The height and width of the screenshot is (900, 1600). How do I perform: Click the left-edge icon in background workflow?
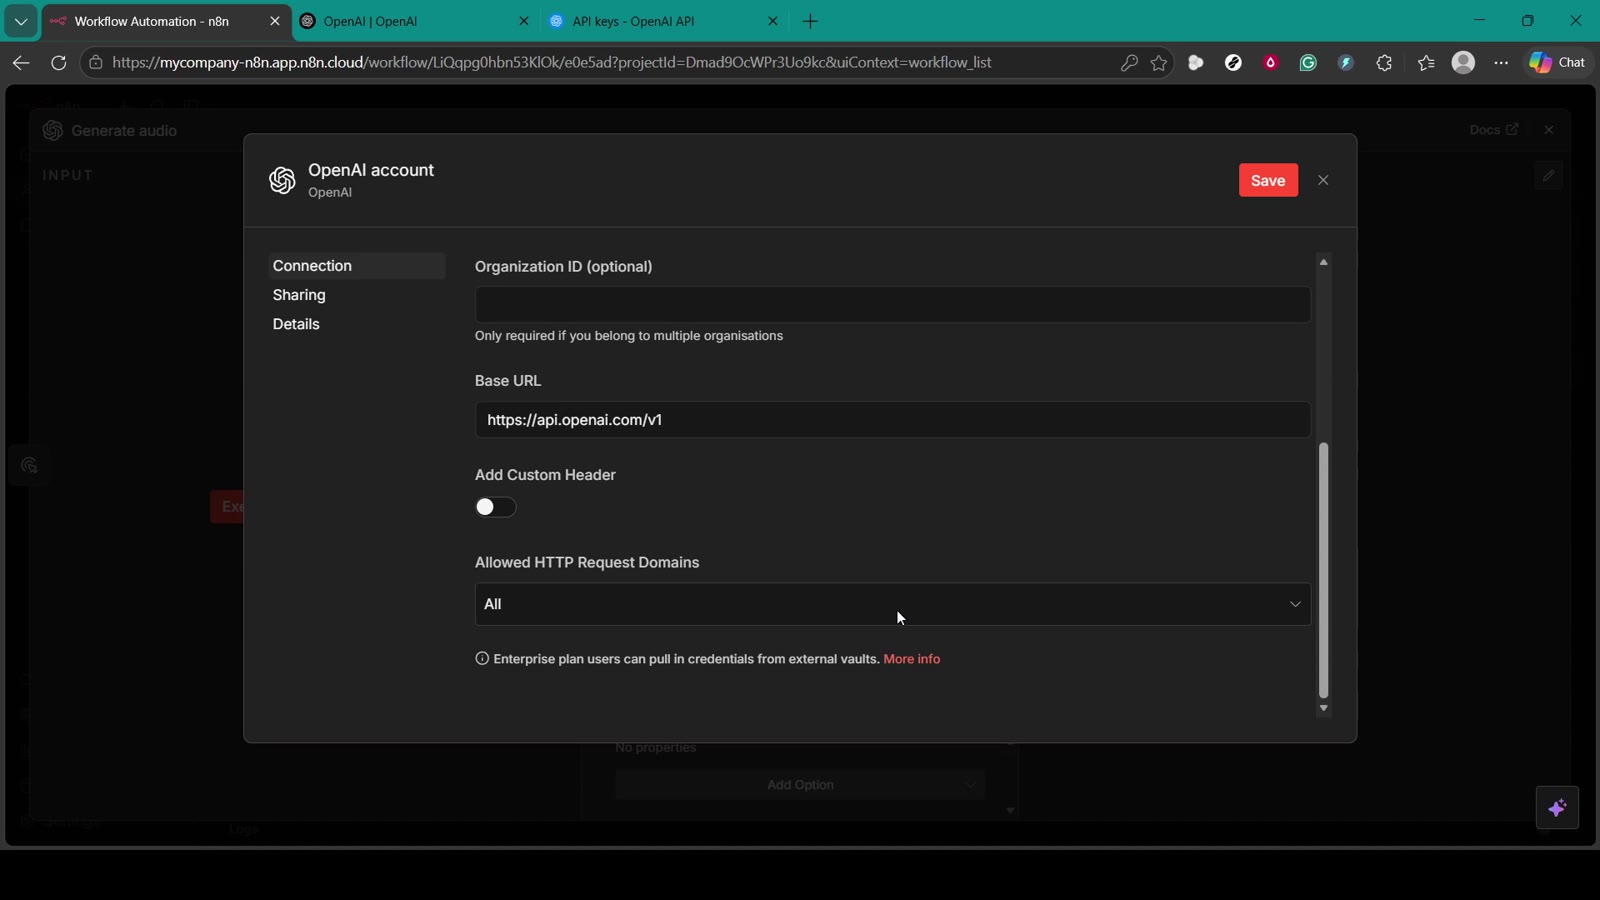[x=29, y=466]
